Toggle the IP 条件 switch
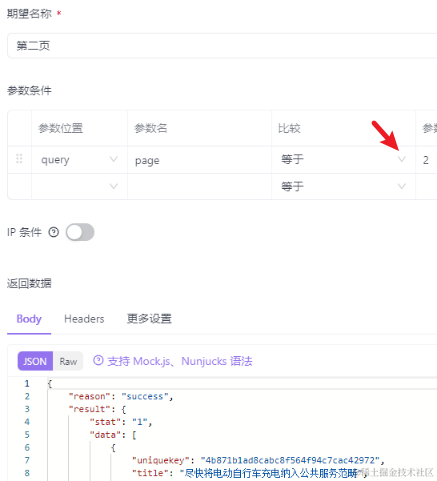The width and height of the screenshot is (437, 481). [80, 232]
